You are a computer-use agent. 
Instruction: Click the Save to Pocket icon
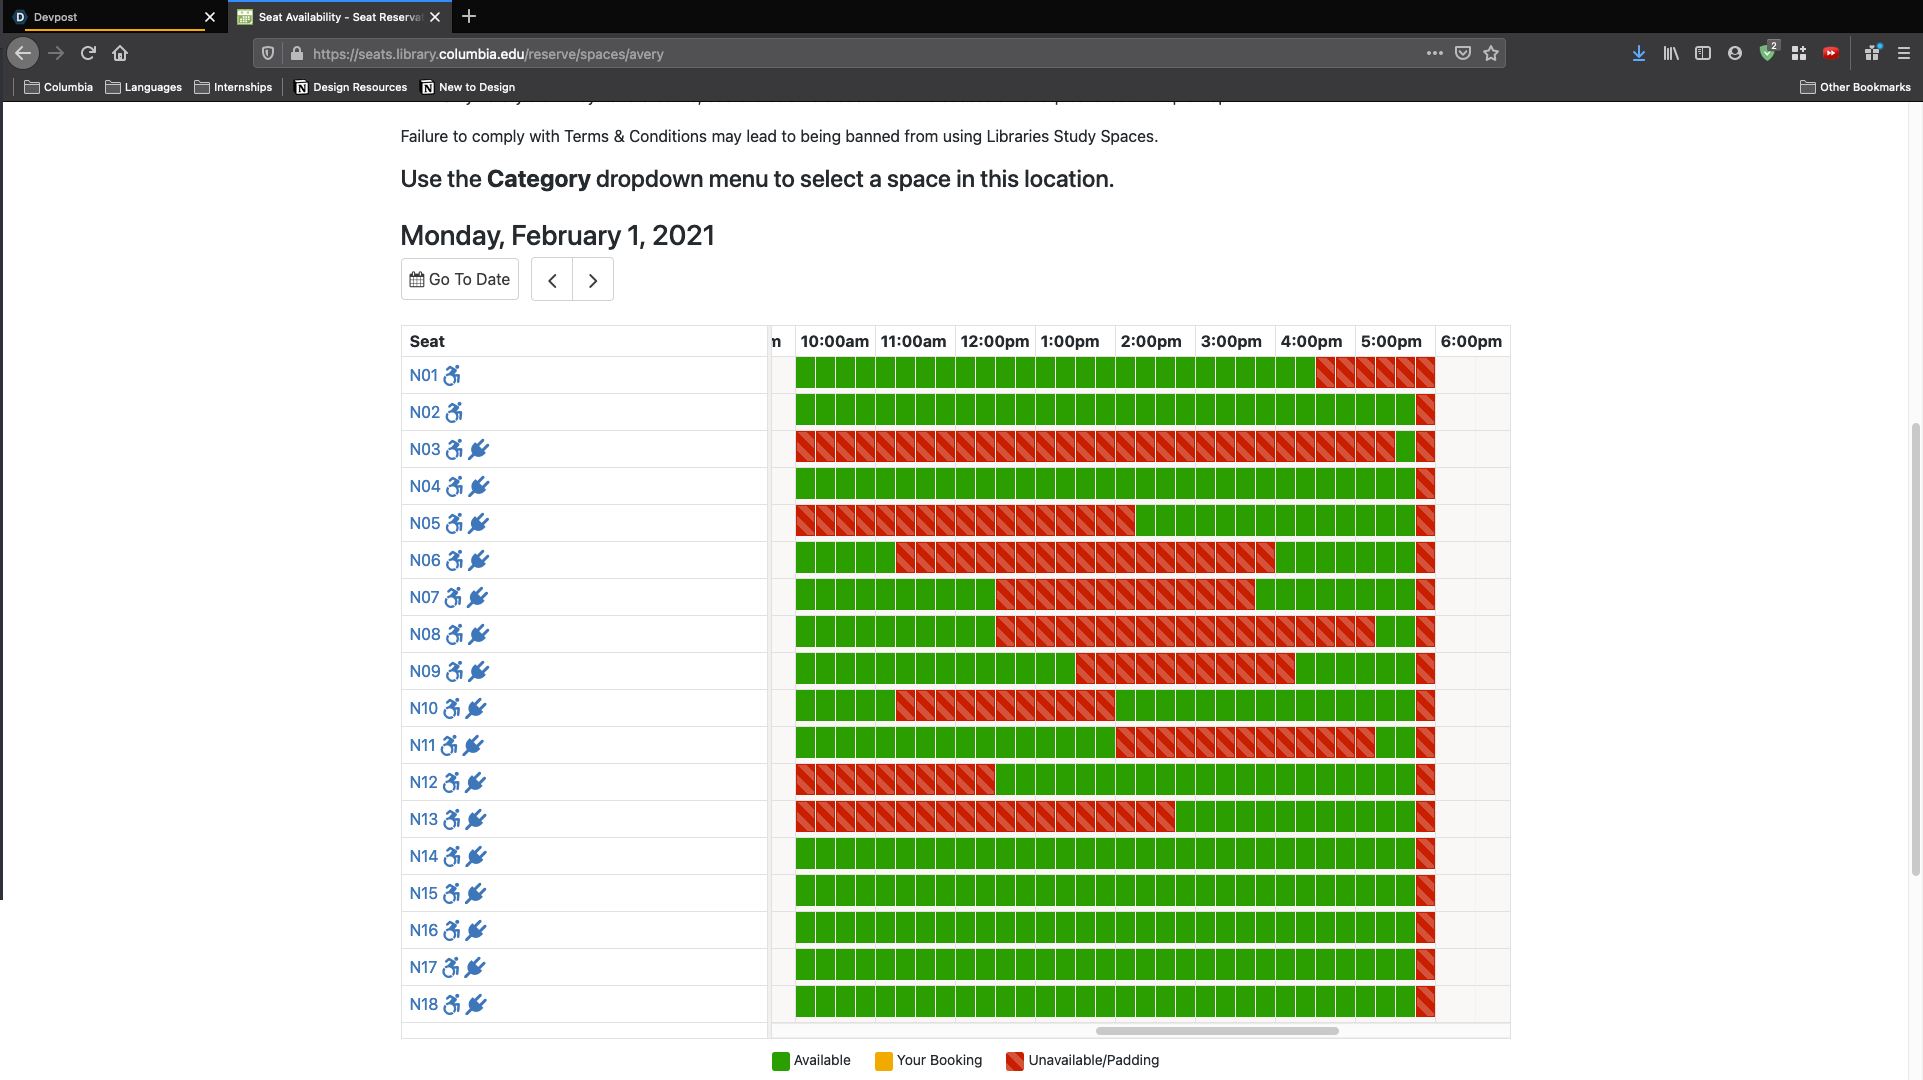point(1463,53)
